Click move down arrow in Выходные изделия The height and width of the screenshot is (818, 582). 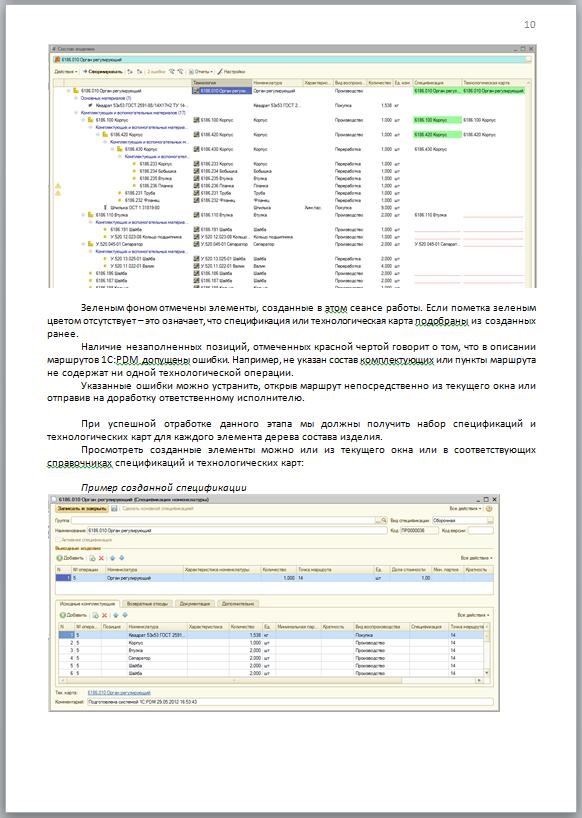(x=121, y=558)
